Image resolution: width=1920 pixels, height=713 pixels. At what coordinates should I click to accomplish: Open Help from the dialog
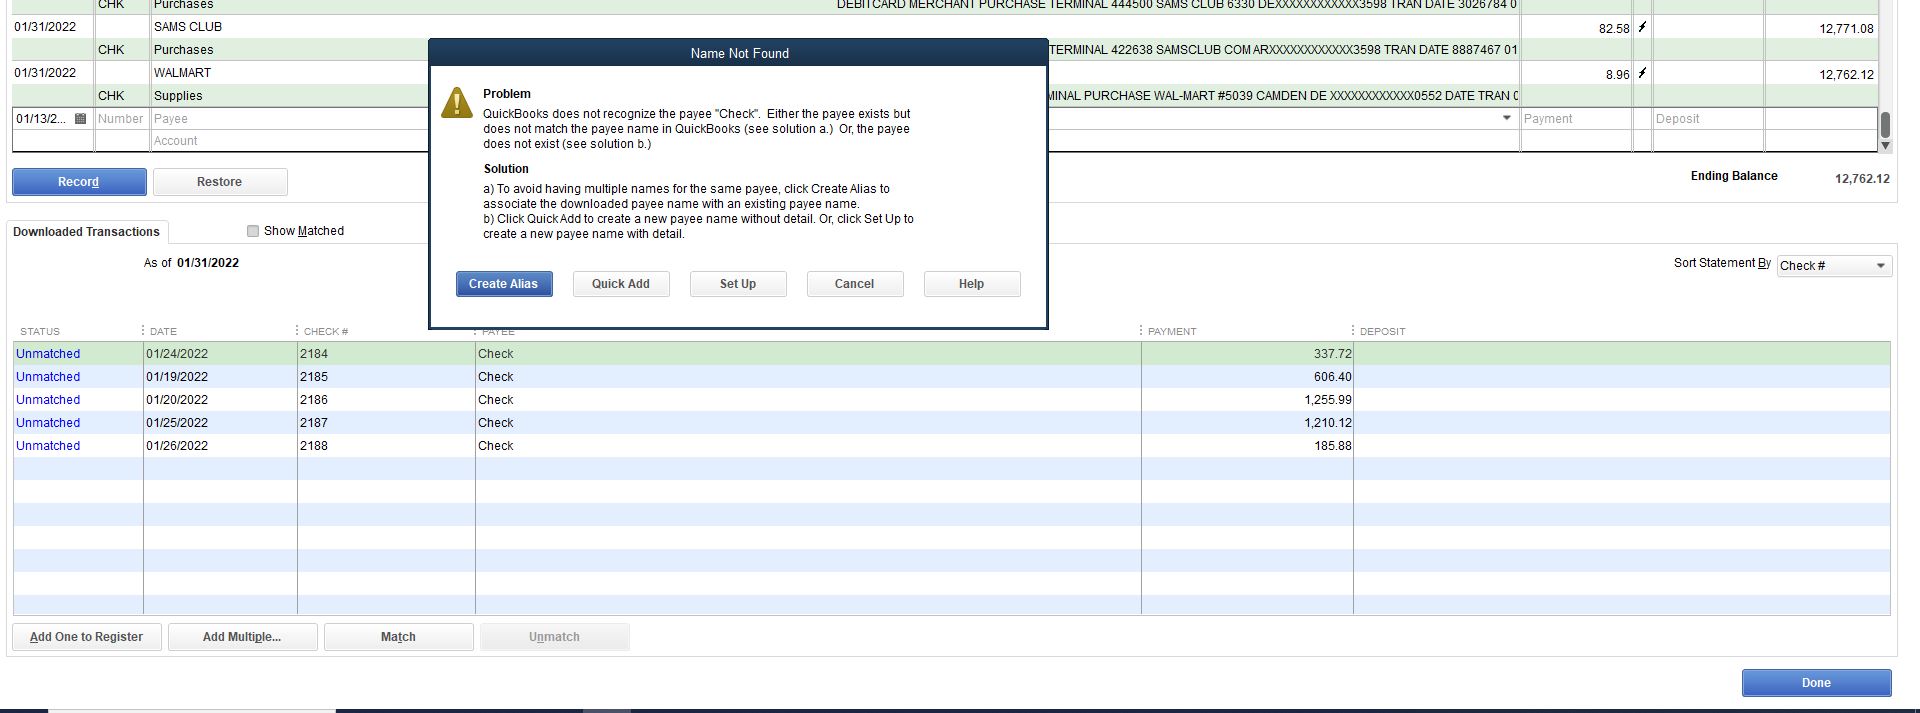(x=972, y=284)
